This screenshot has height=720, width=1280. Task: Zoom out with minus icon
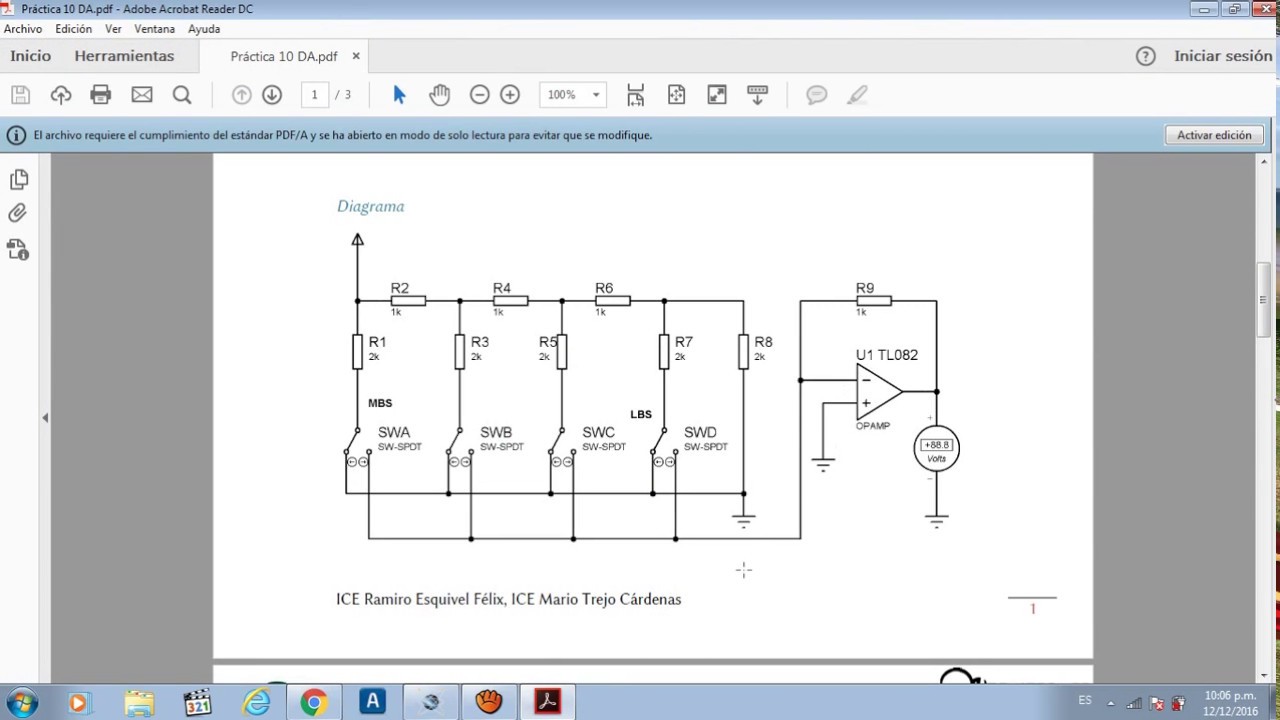coord(480,95)
